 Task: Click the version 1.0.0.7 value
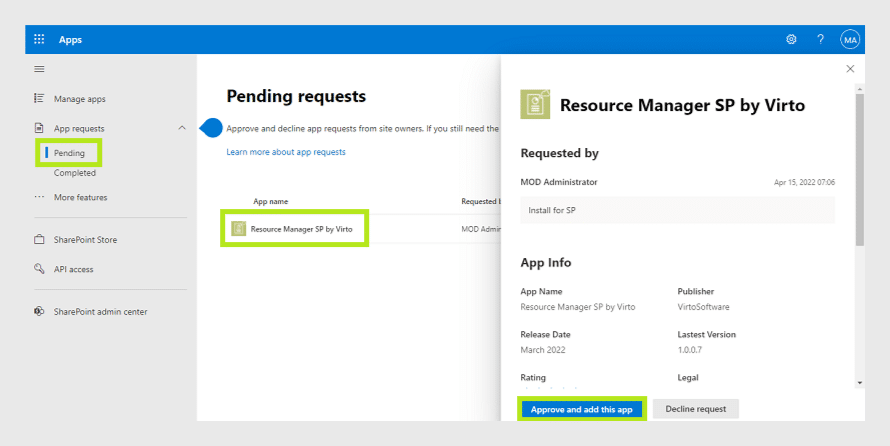(x=690, y=350)
